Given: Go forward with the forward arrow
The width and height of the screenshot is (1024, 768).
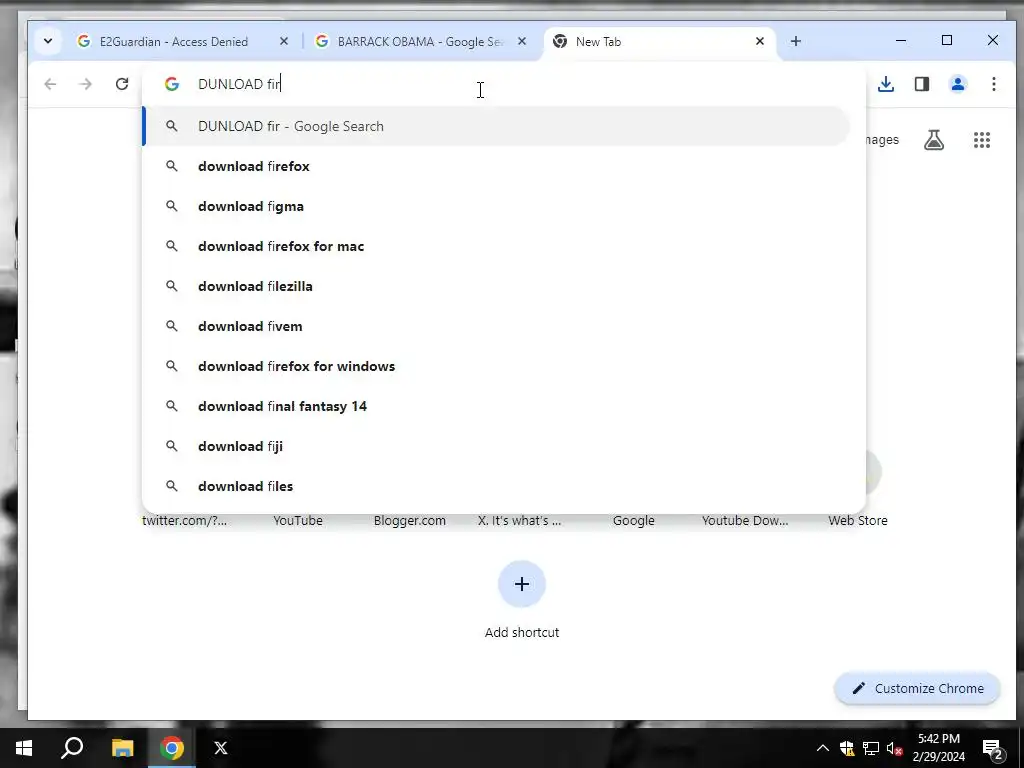Looking at the screenshot, I should 86,84.
